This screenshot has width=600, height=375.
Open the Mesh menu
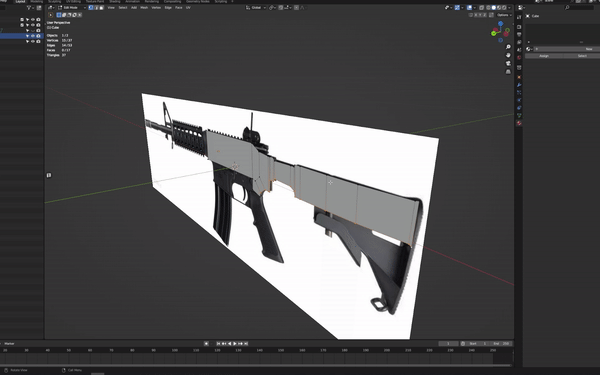click(x=144, y=8)
